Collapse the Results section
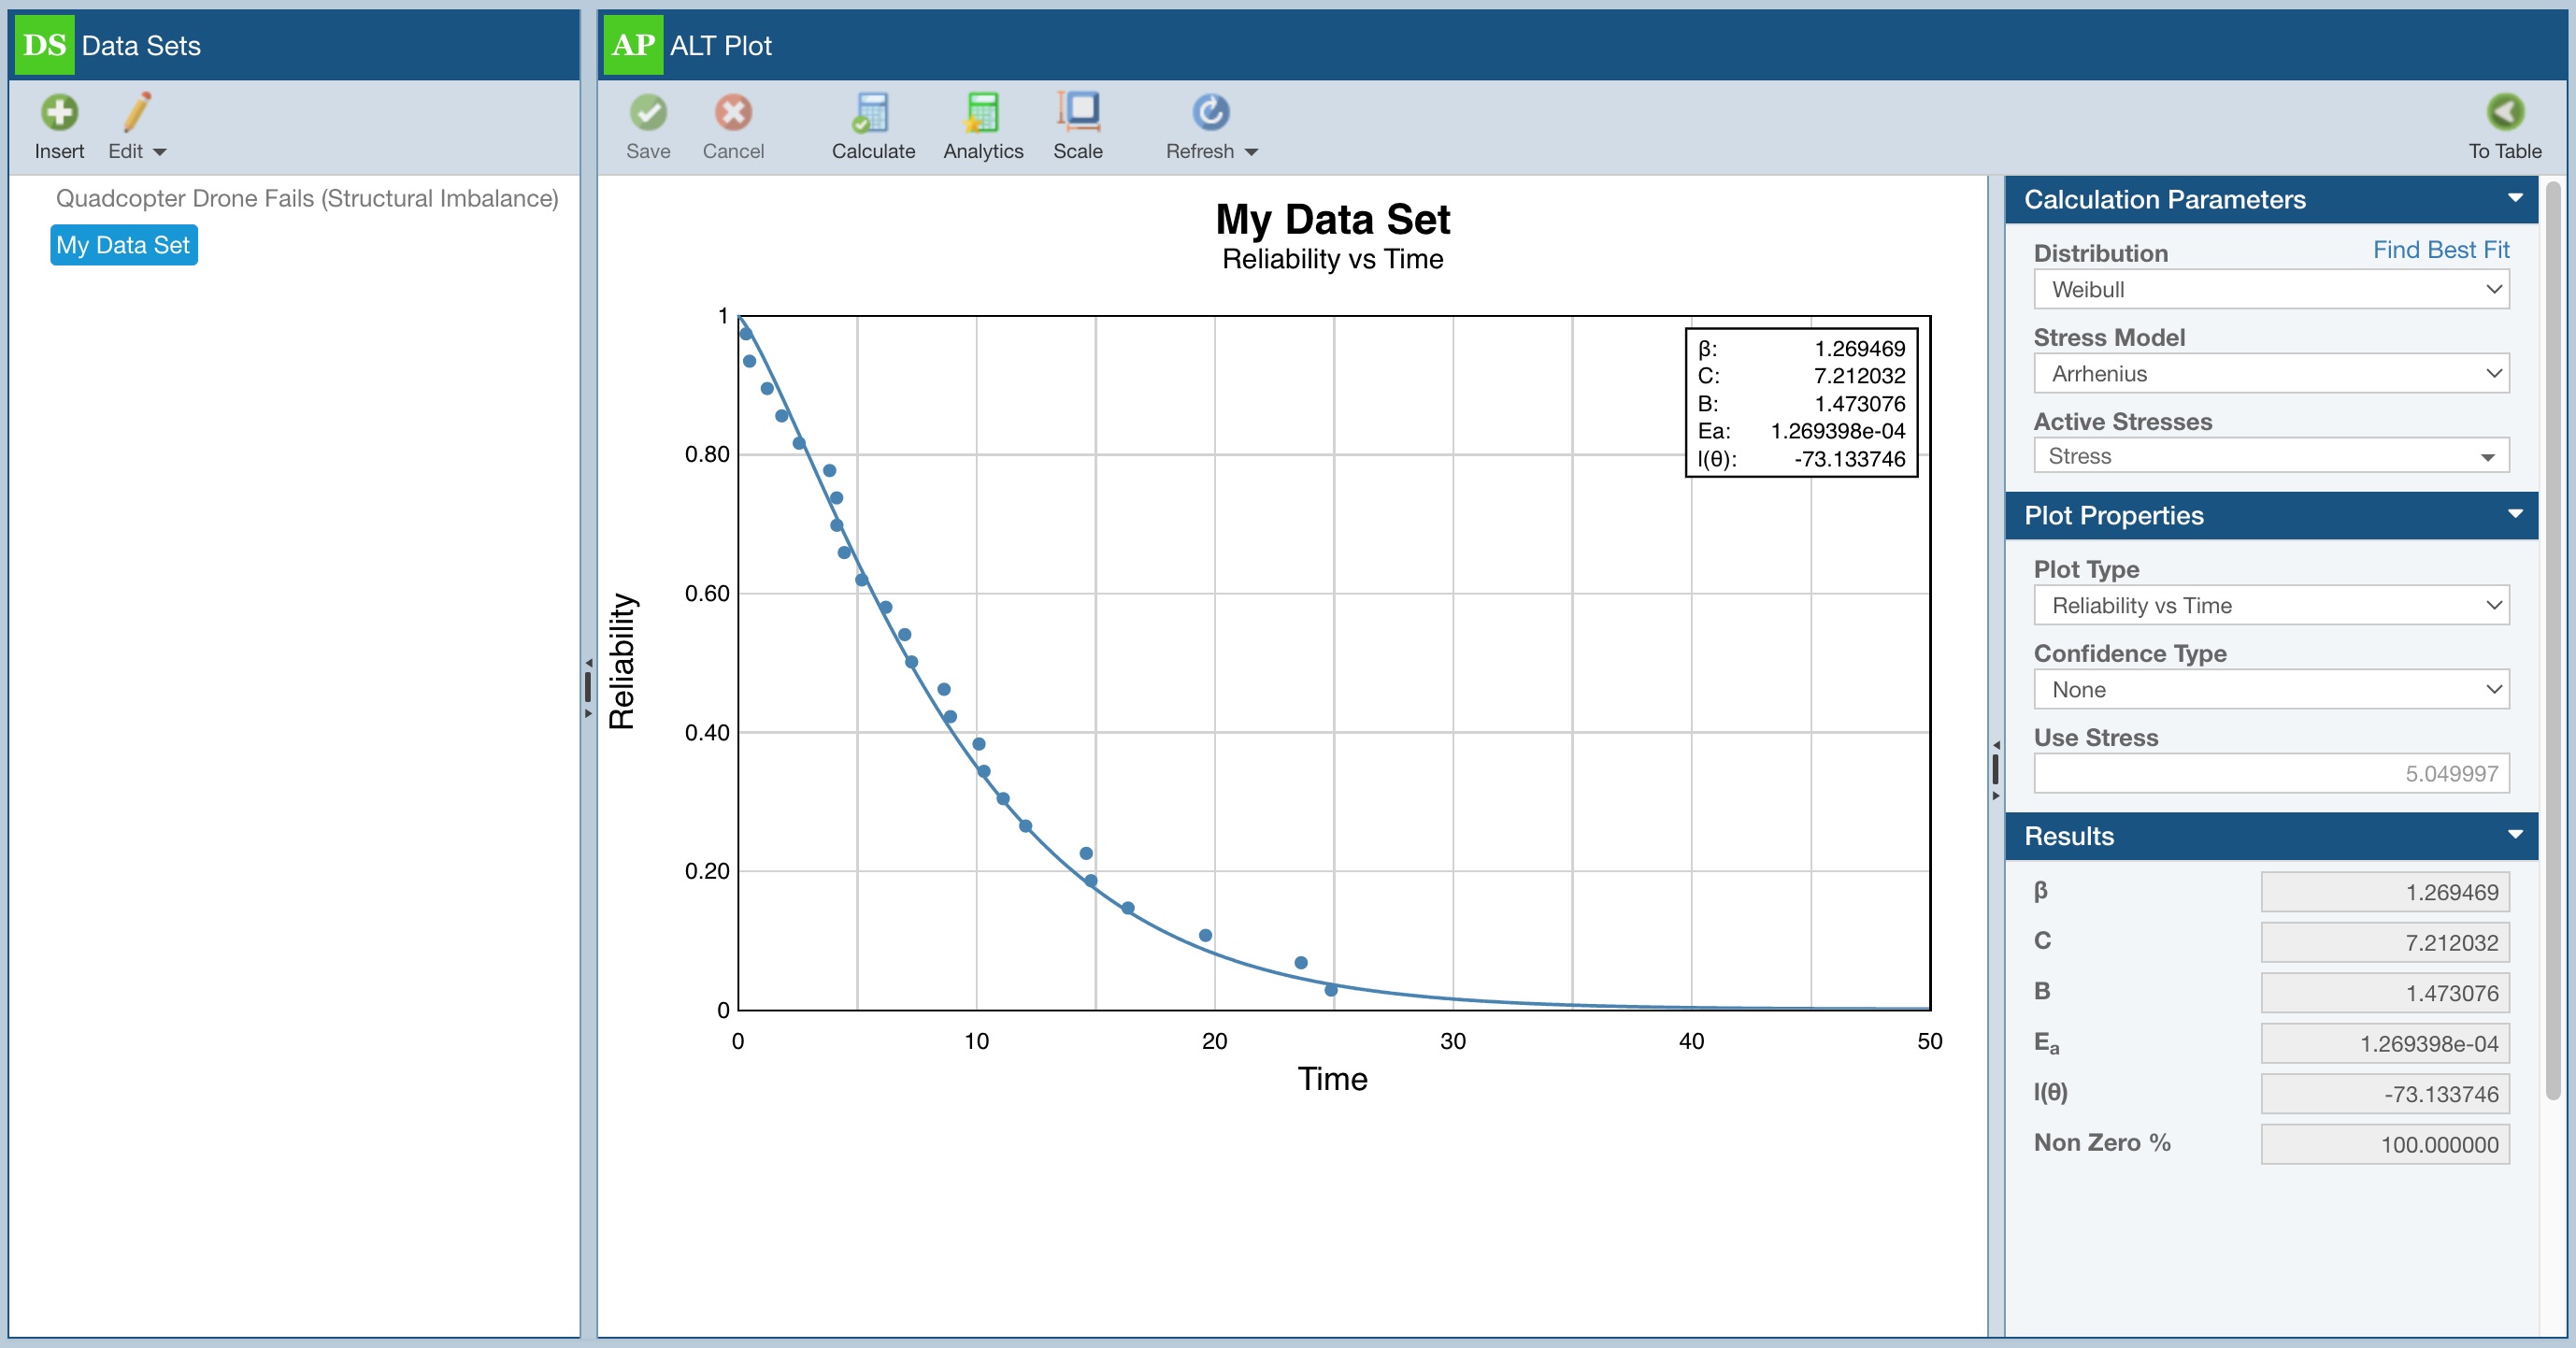2576x1348 pixels. click(2514, 835)
